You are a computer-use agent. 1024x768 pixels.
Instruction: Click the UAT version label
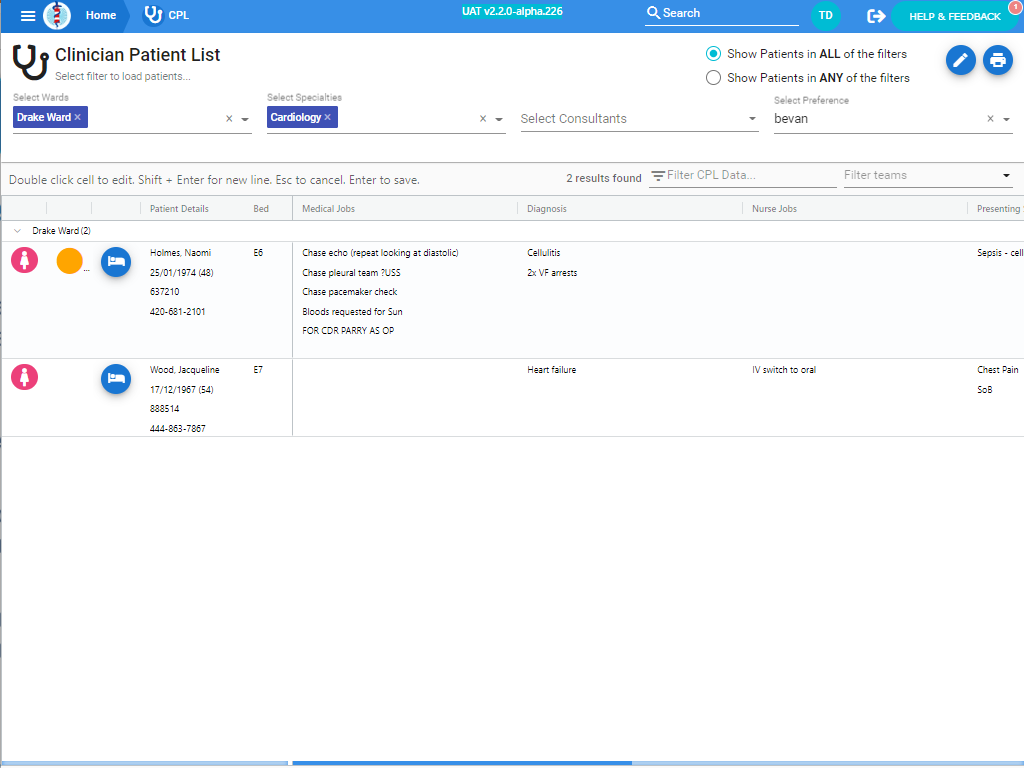(x=512, y=11)
